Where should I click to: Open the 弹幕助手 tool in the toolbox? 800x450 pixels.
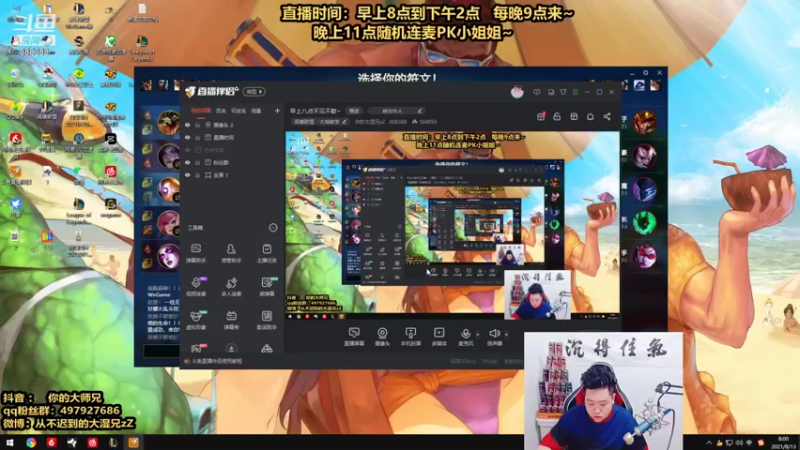click(196, 253)
